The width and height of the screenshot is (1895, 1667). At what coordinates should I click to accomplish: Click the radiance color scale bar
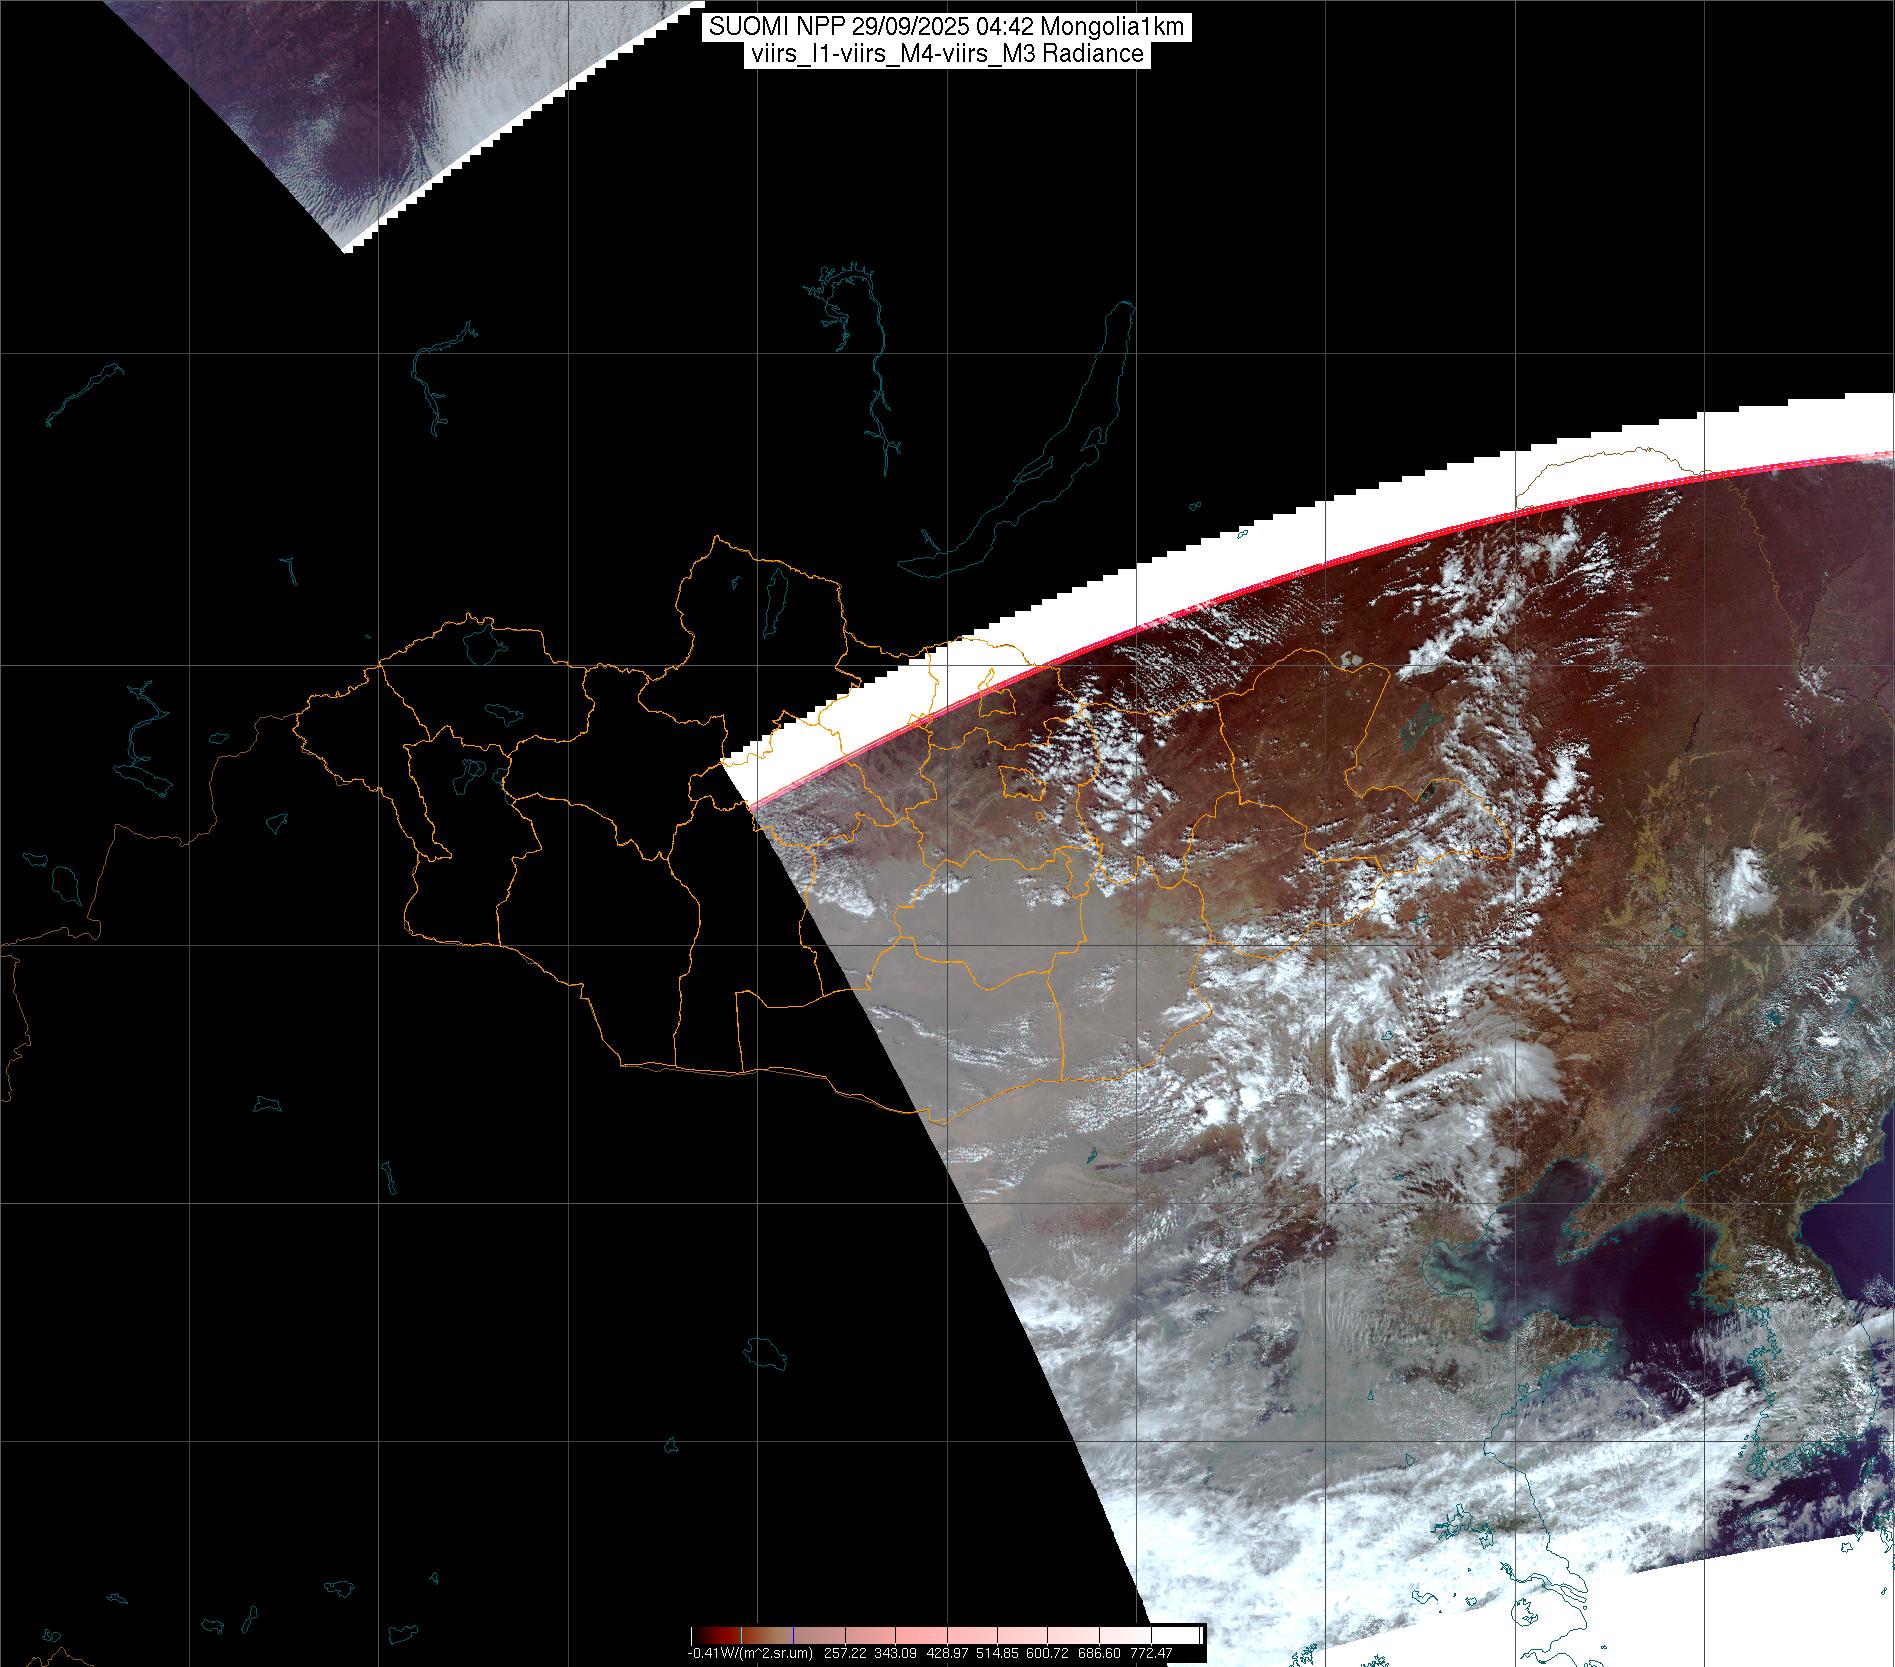tap(947, 1635)
